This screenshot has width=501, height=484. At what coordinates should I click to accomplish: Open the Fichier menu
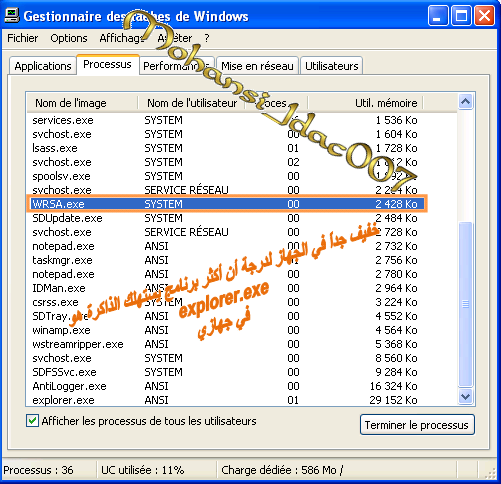pos(23,38)
